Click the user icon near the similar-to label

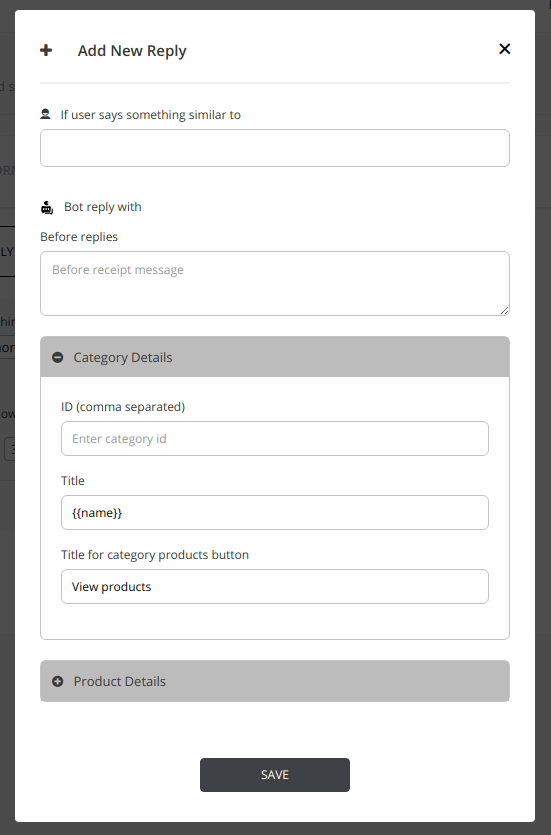coord(45,114)
